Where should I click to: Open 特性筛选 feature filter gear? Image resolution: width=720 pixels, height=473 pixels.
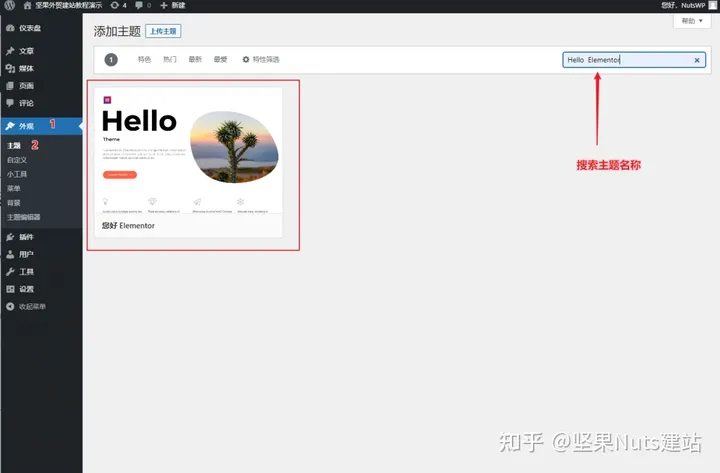coord(261,59)
